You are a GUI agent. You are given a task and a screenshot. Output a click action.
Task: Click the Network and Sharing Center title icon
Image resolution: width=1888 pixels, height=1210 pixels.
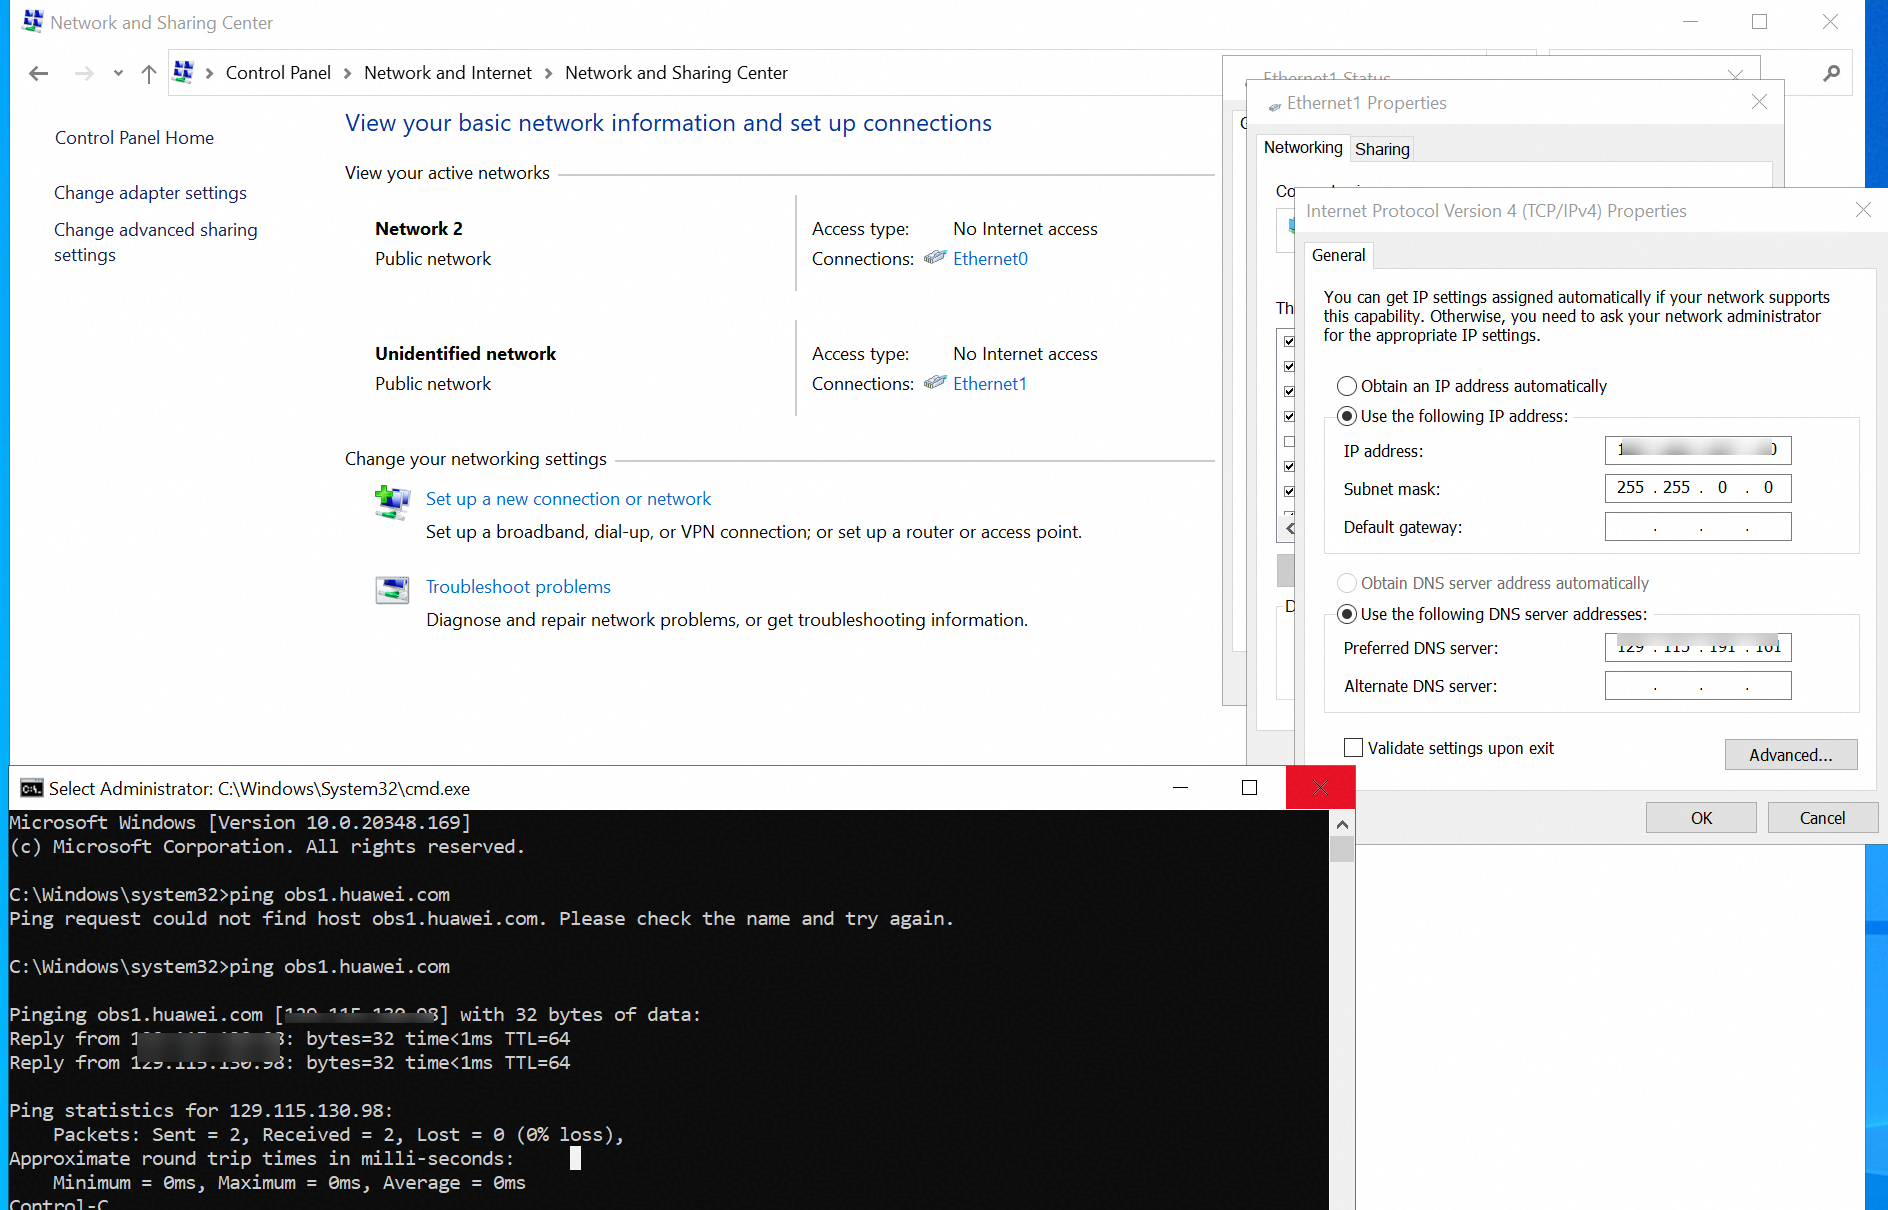tap(33, 21)
